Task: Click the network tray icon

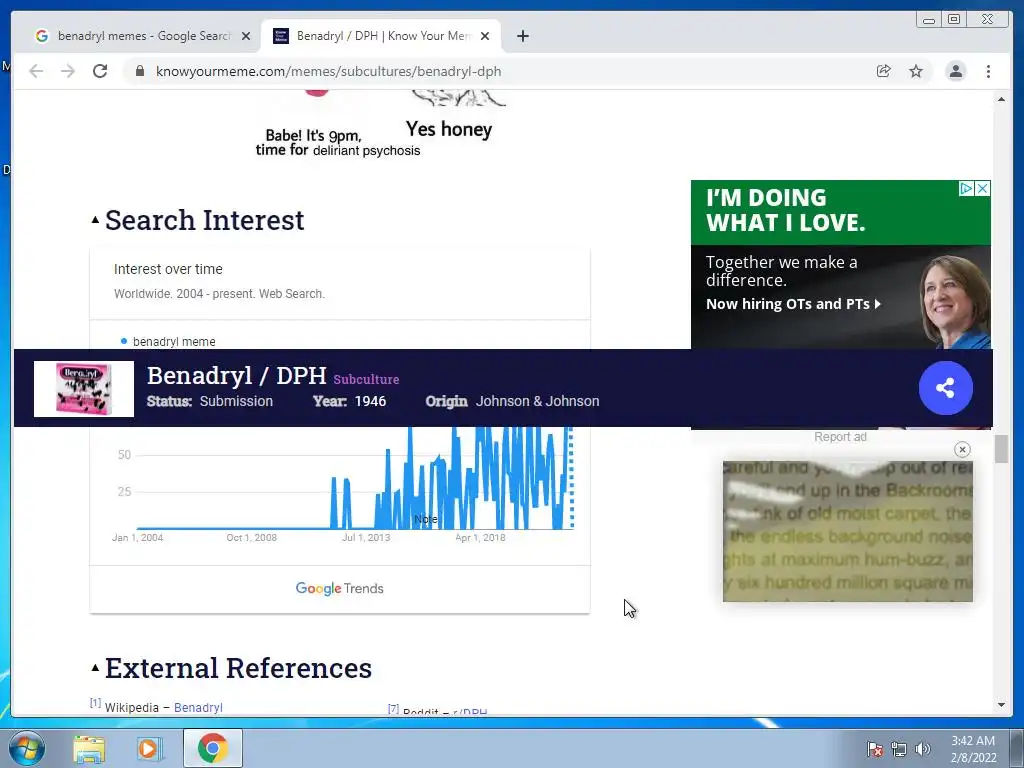Action: coord(899,749)
